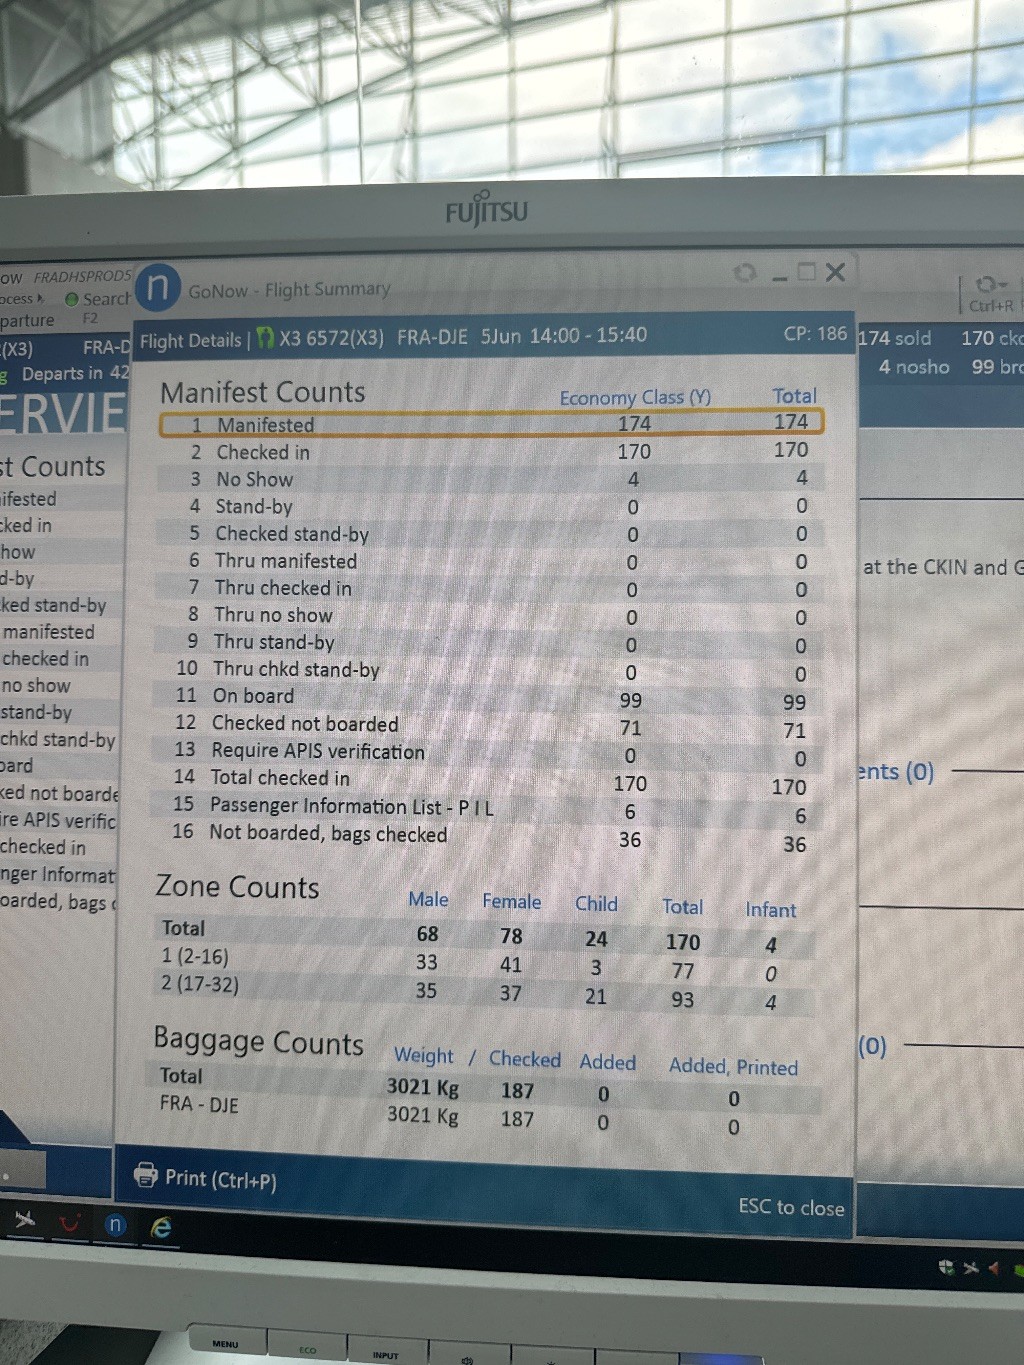Launch Internet Explorer from the taskbar
Viewport: 1024px width, 1365px height.
(x=161, y=1227)
